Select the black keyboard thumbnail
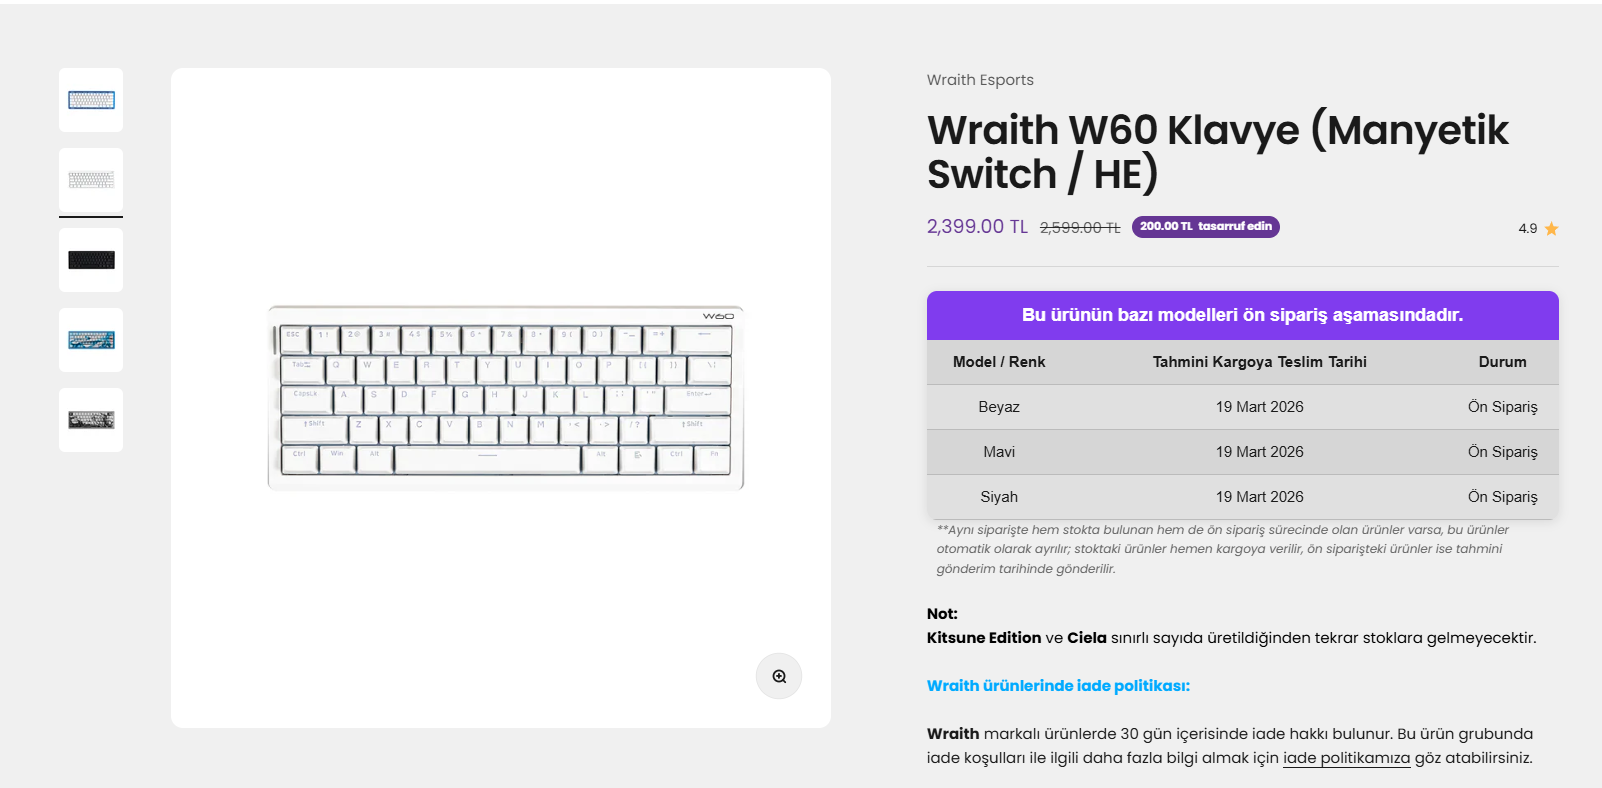 pyautogui.click(x=91, y=260)
